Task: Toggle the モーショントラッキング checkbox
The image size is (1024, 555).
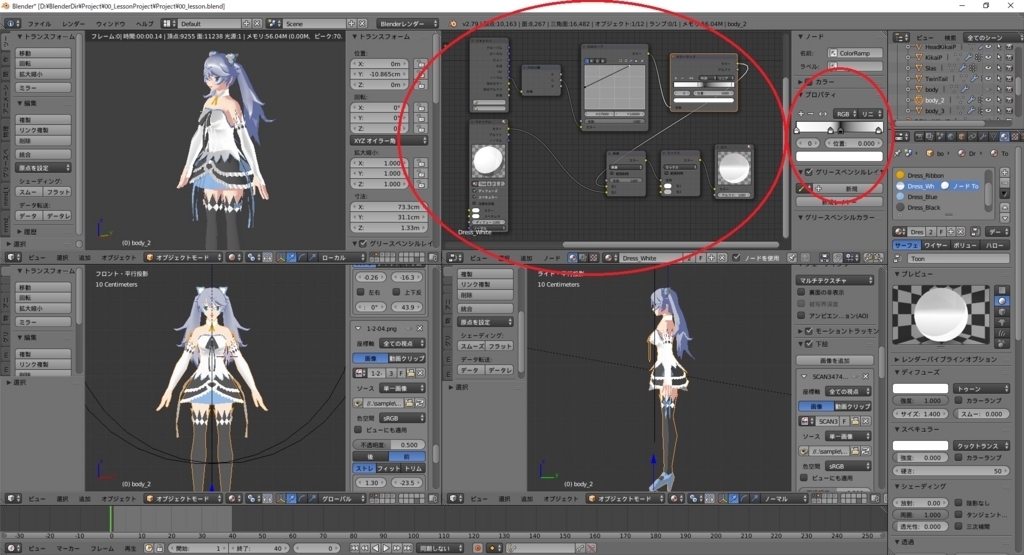Action: [x=809, y=331]
